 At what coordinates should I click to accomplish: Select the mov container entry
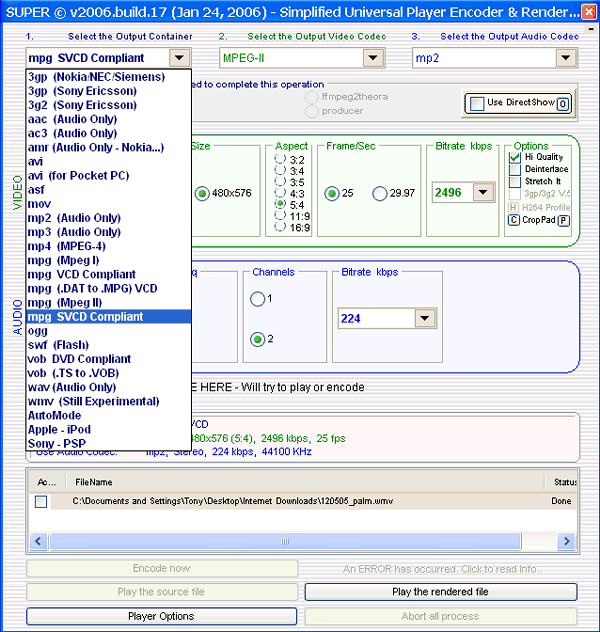[108, 204]
